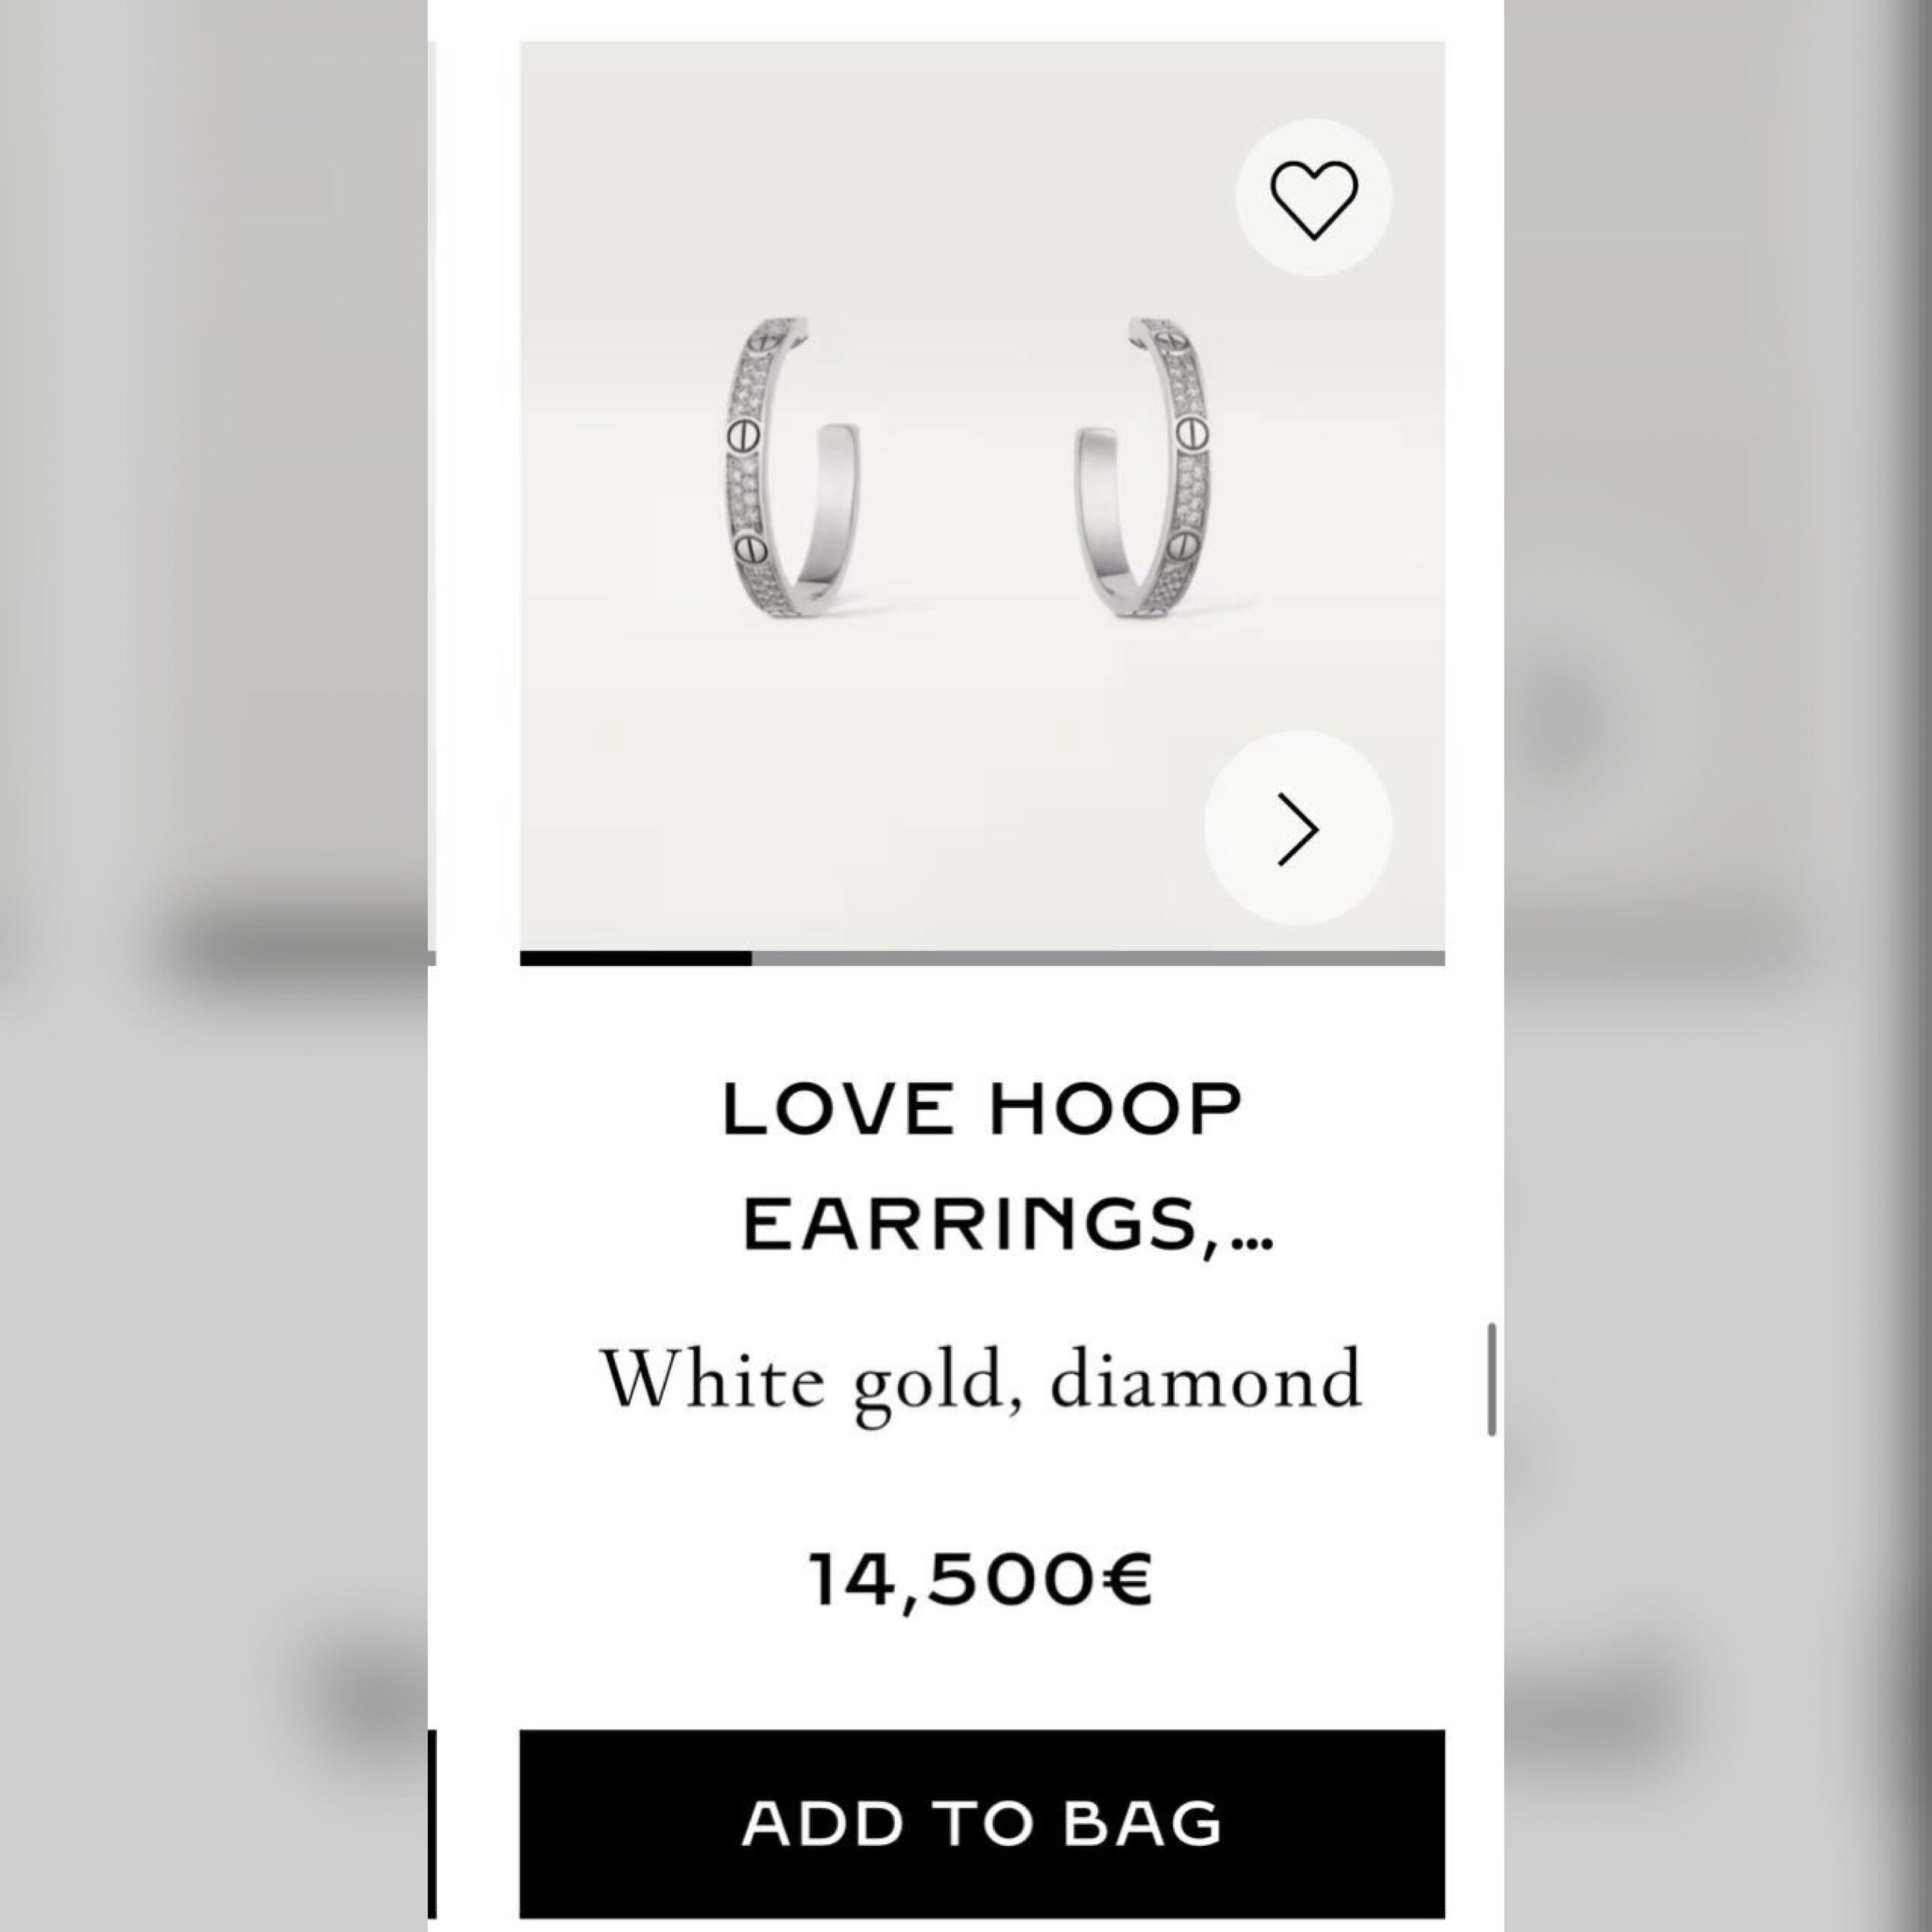Click the round white circle behind arrow
This screenshot has width=1932, height=1932.
coord(1298,829)
